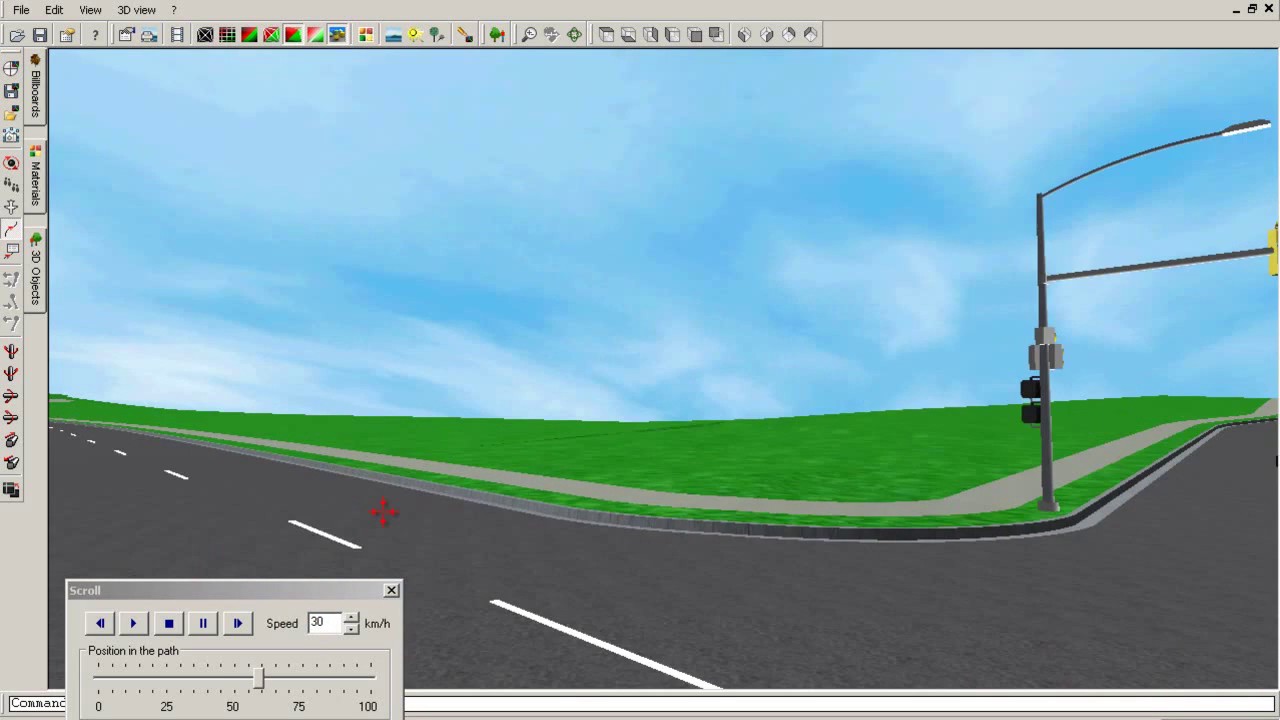Select the red curve path tool in left sidebar
This screenshot has width=1280, height=720.
point(11,229)
